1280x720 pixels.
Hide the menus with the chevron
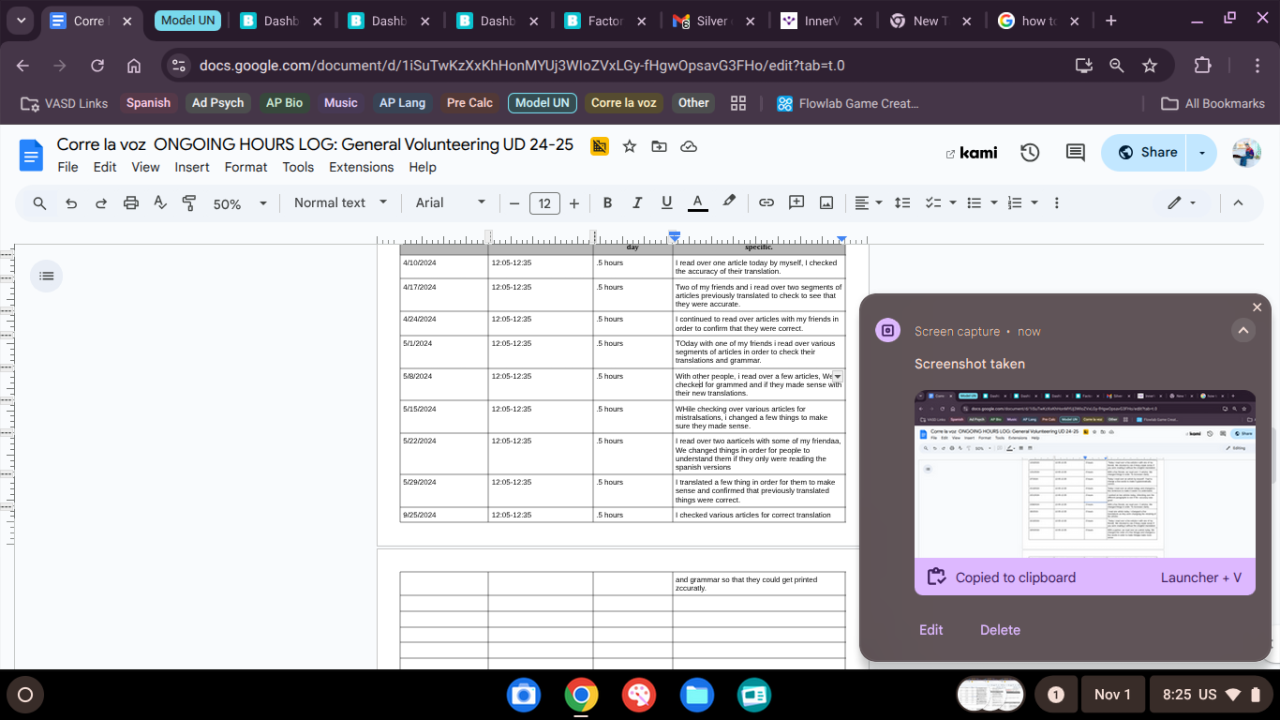1237,203
